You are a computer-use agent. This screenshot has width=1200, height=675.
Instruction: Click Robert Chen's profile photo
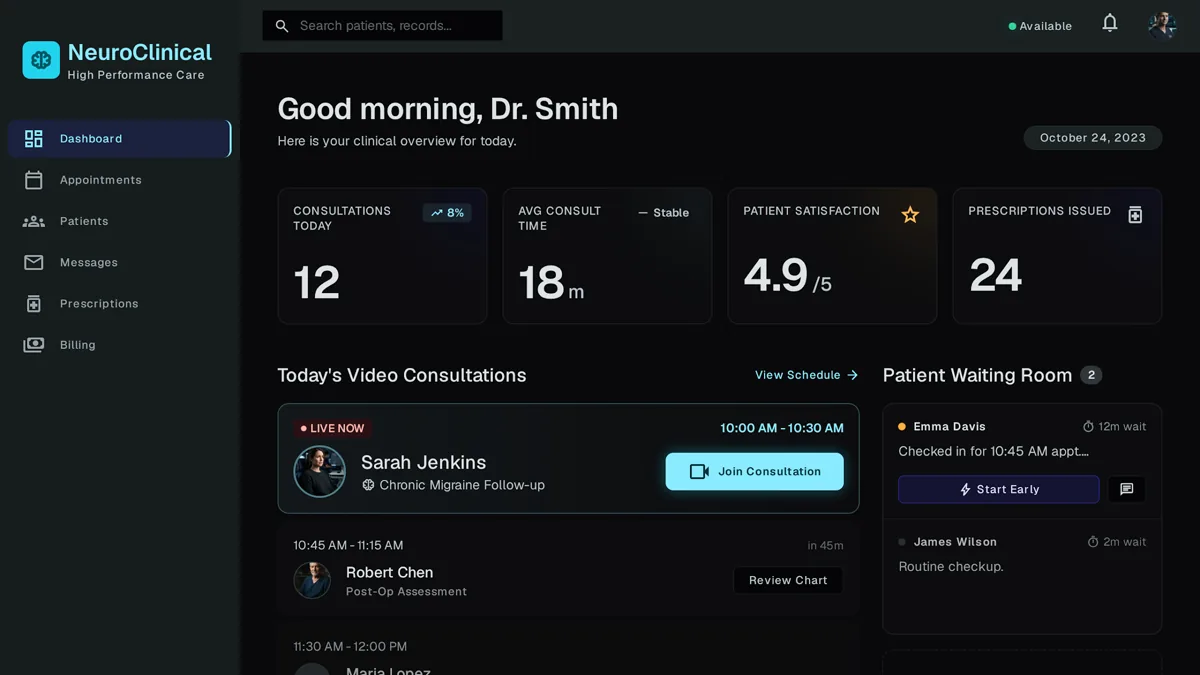click(312, 580)
